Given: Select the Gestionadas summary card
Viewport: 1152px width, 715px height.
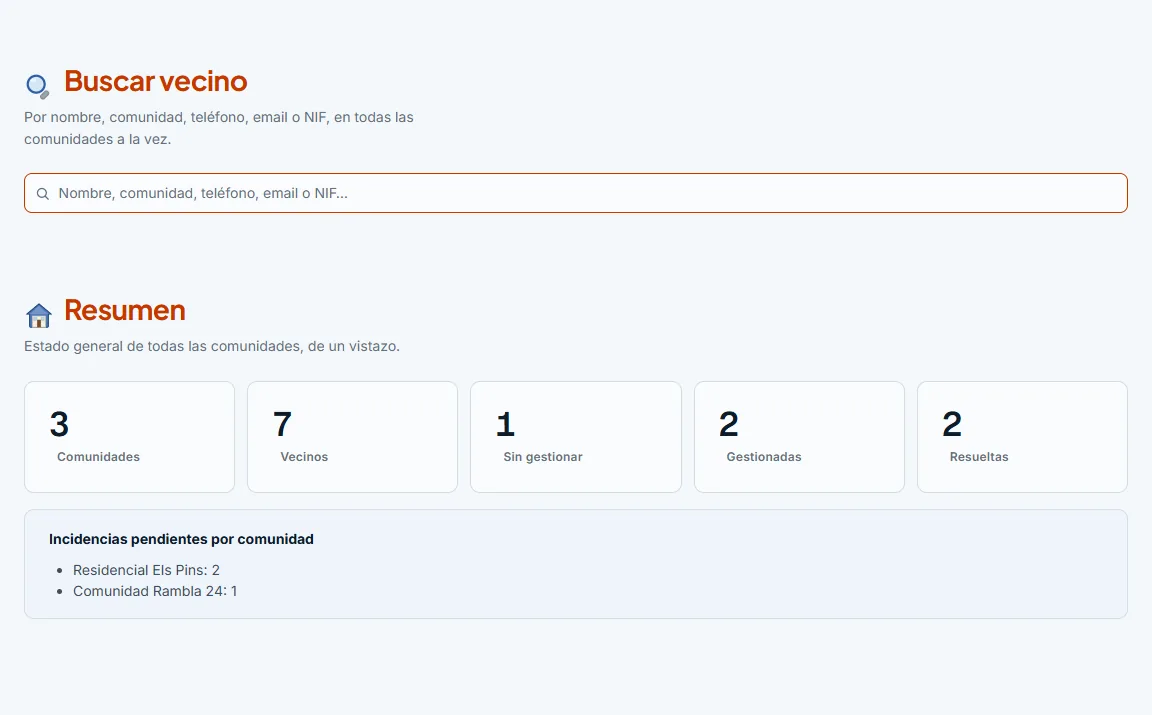Looking at the screenshot, I should pos(799,436).
